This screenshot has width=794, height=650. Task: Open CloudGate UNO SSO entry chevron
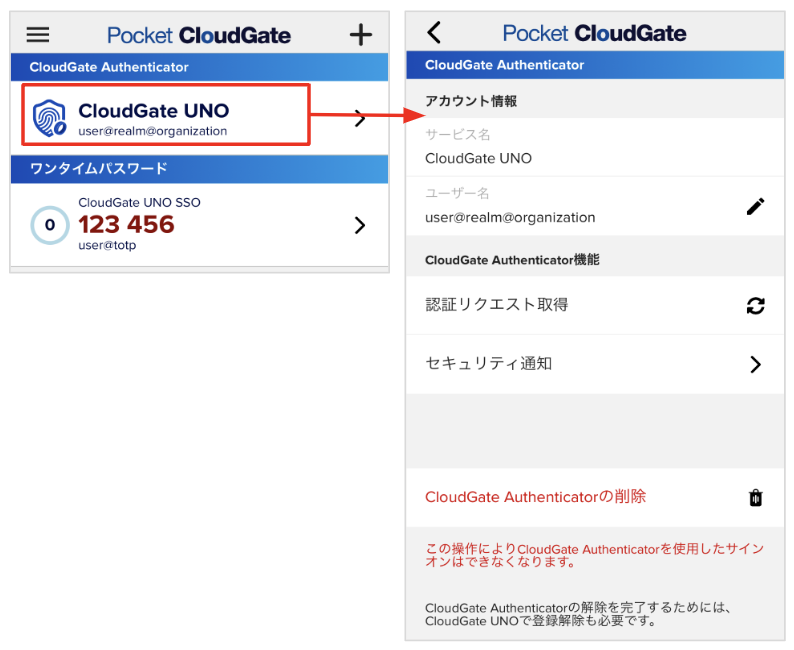(x=360, y=225)
